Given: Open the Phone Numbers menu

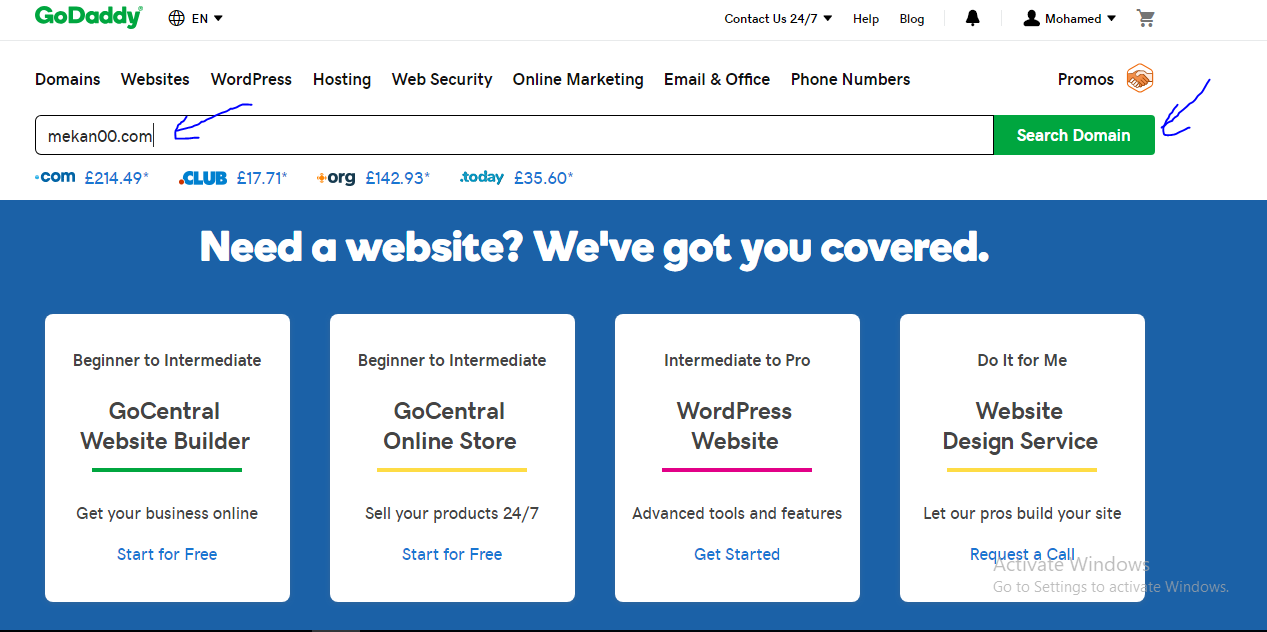Looking at the screenshot, I should [x=851, y=79].
